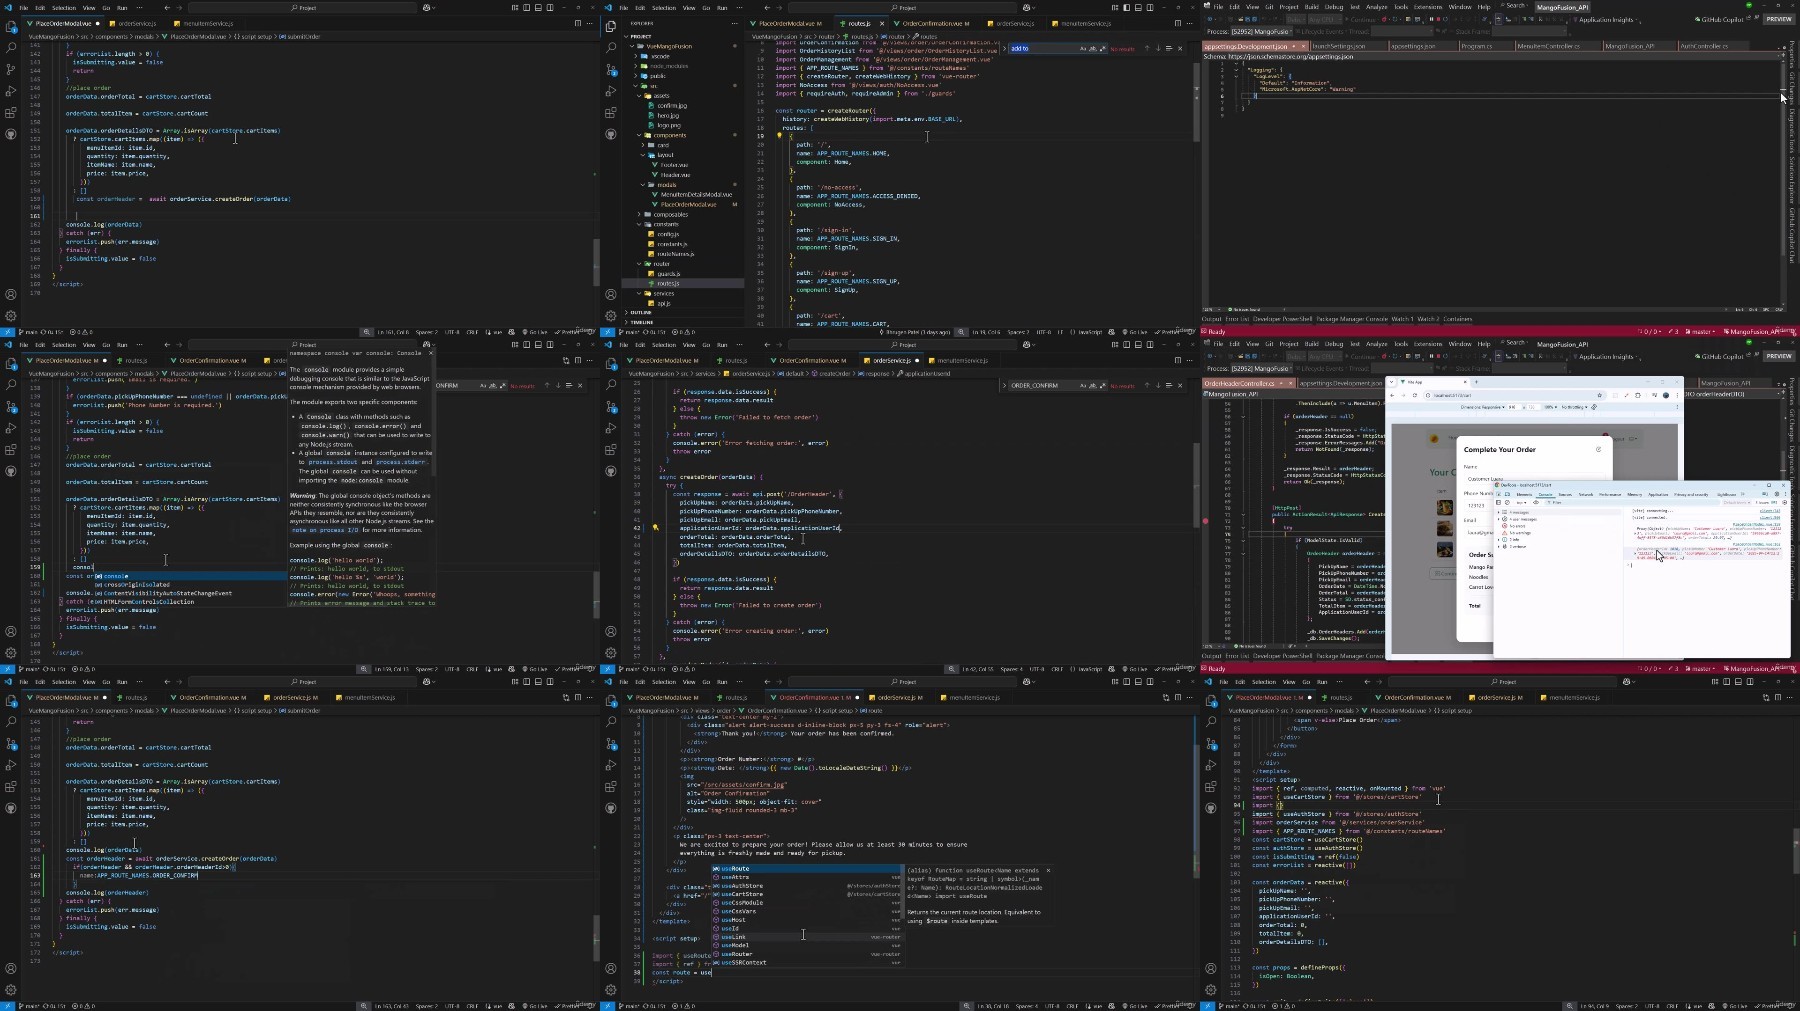Screen dimensions: 1800x1011
Task: Open GitHub icon in activity bar beside Explorer tree
Action: pos(611,133)
